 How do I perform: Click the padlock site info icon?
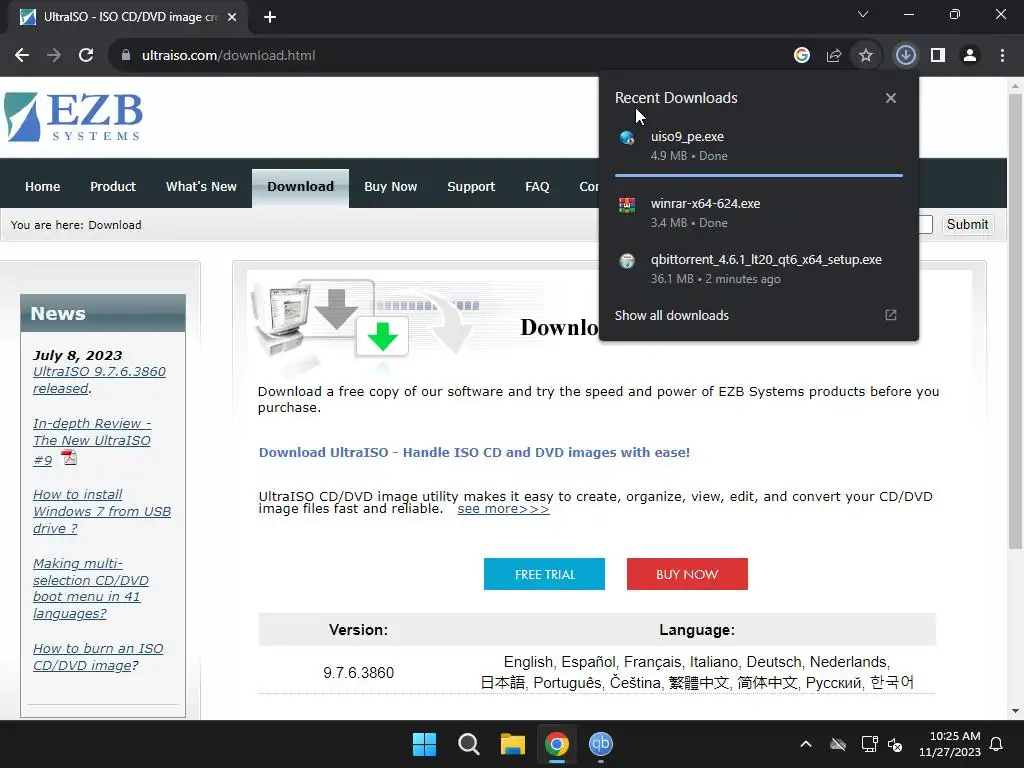[x=126, y=56]
